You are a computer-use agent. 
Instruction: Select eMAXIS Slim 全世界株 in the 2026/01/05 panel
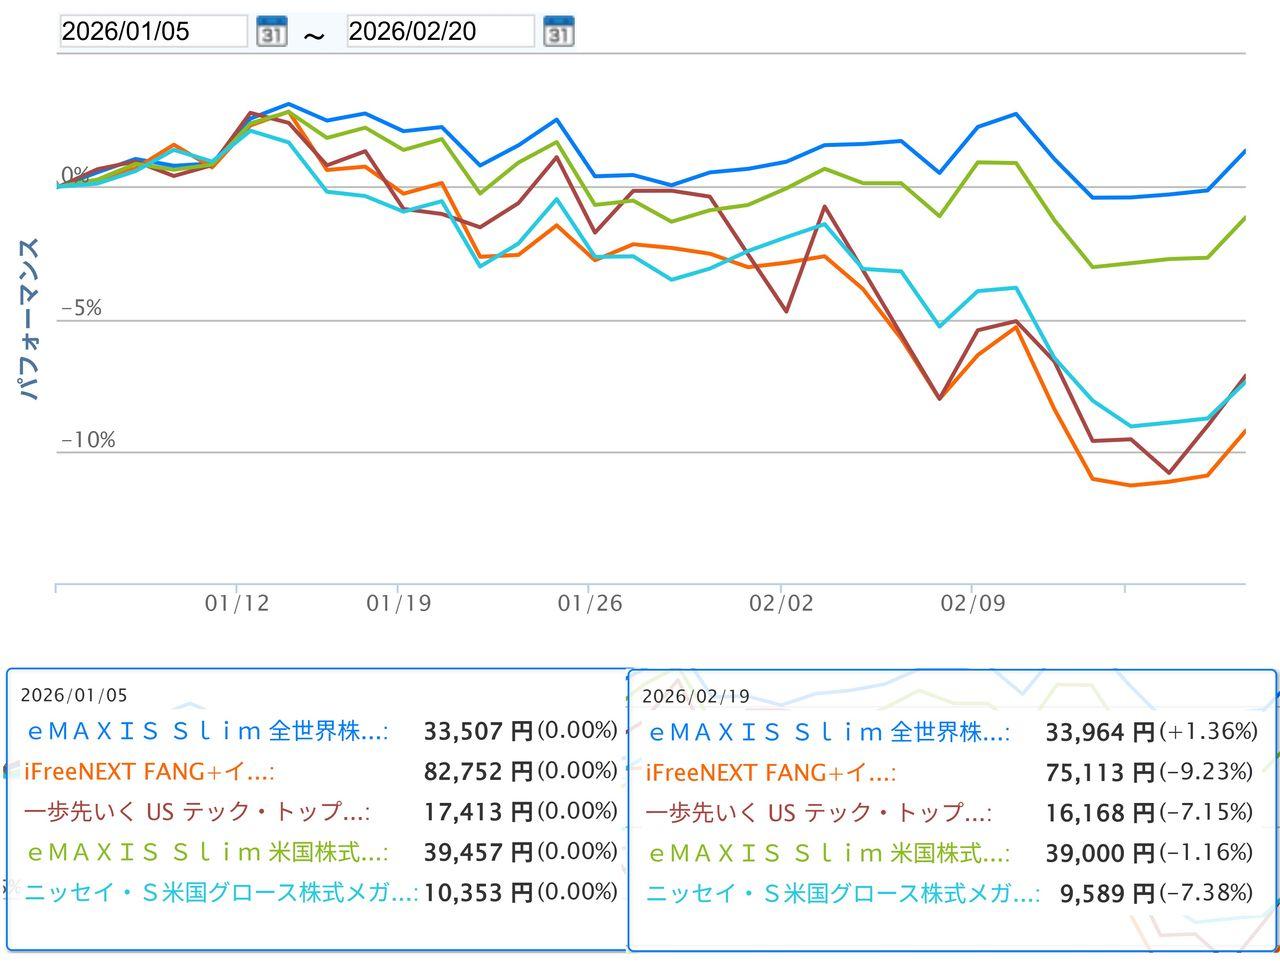206,731
